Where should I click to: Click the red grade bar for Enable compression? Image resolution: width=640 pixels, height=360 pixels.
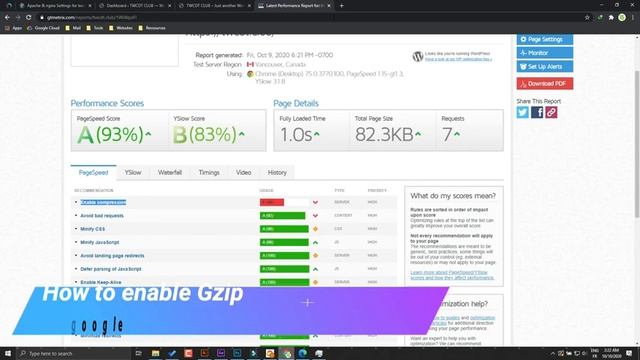[272, 202]
